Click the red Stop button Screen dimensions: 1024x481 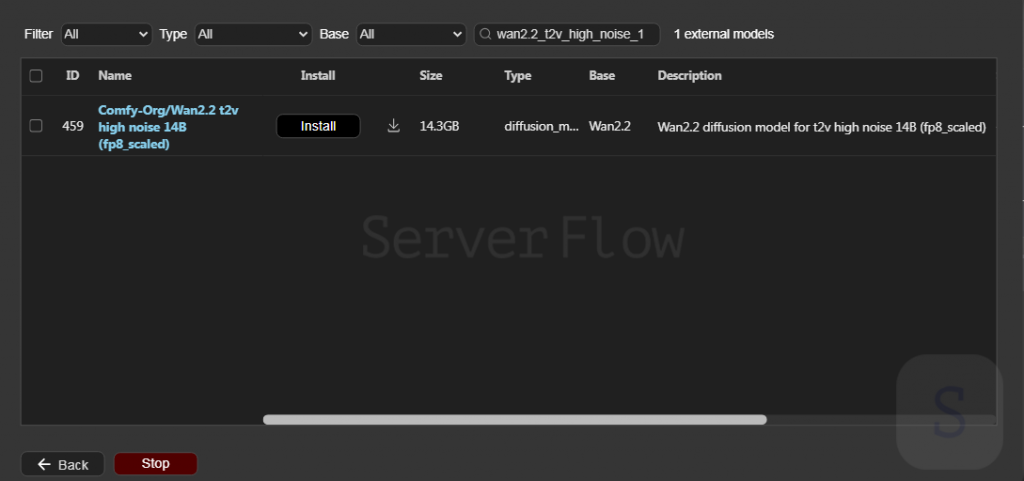click(155, 463)
